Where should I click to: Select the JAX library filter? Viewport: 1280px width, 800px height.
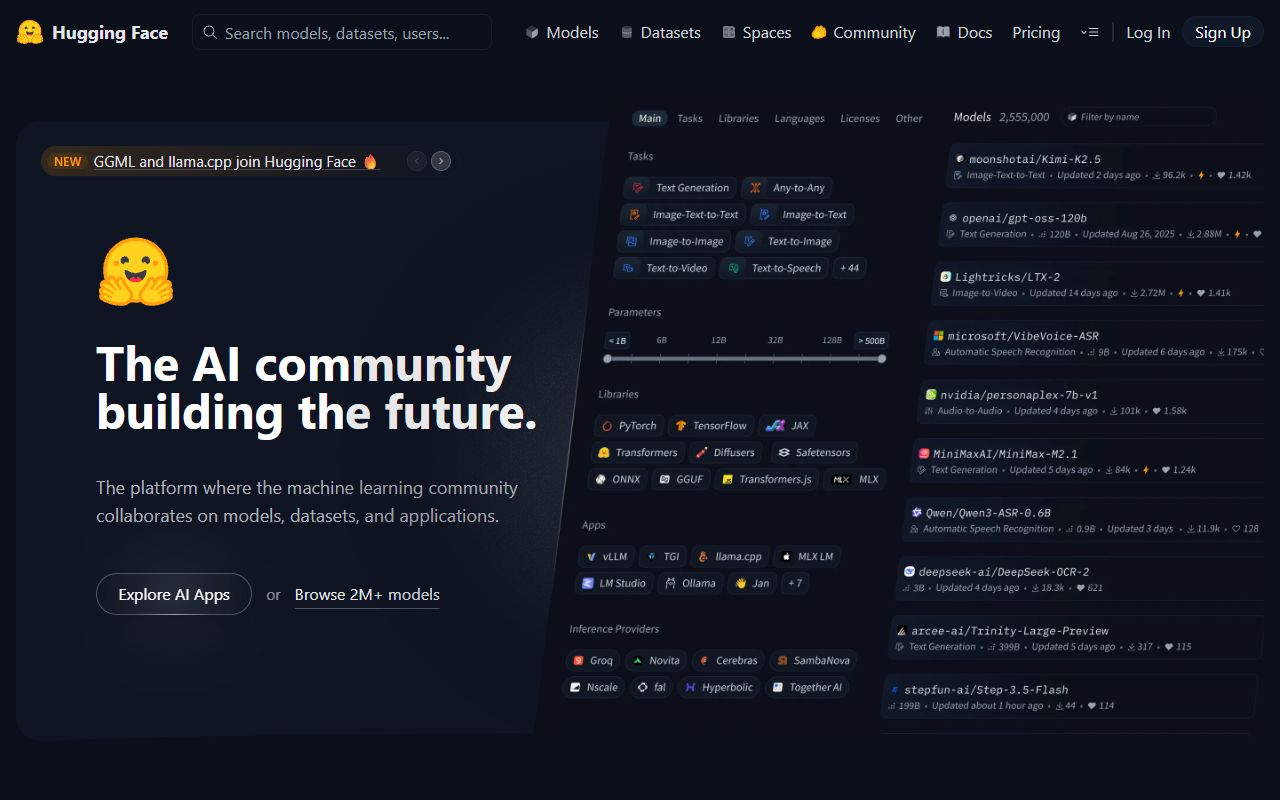point(787,425)
